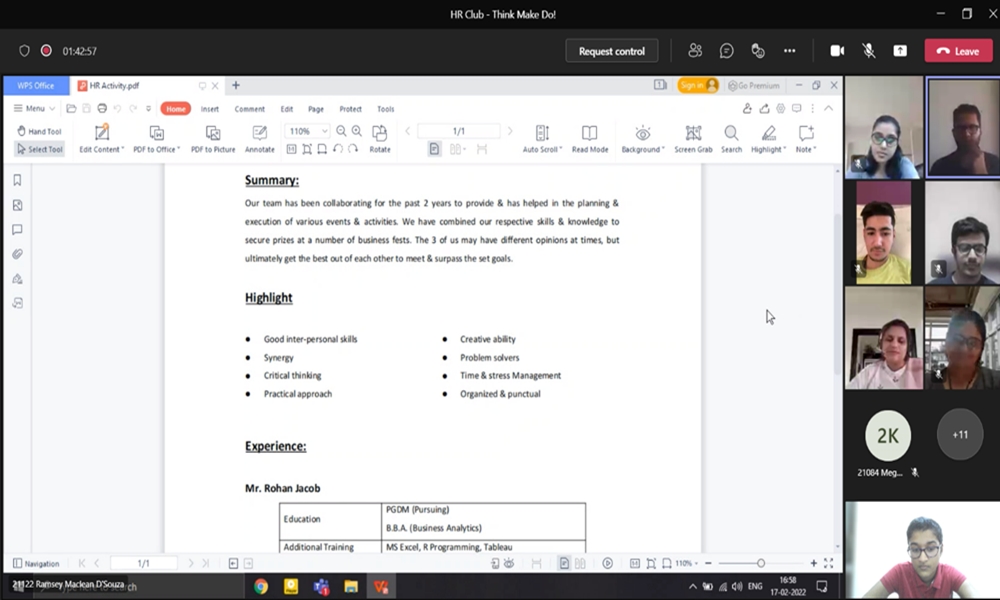Click the Sign in button

pos(698,85)
